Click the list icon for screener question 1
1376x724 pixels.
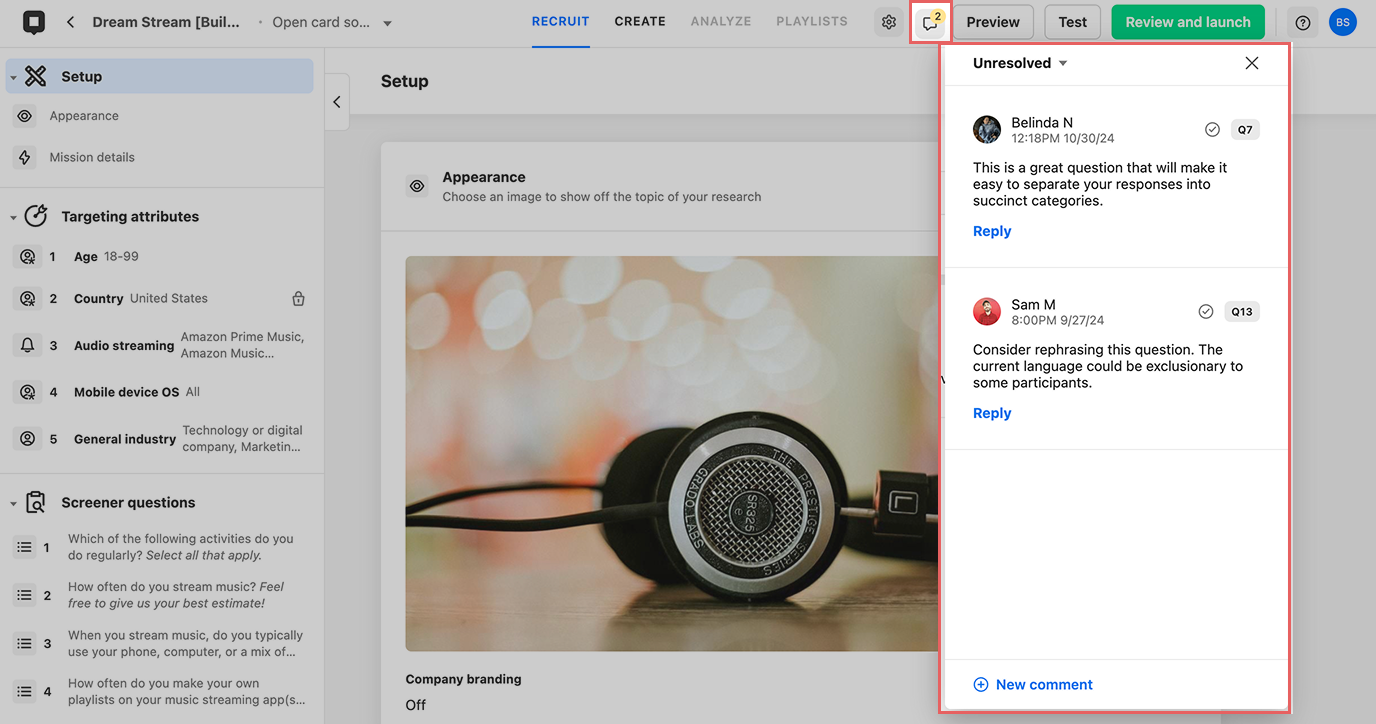[x=25, y=547]
